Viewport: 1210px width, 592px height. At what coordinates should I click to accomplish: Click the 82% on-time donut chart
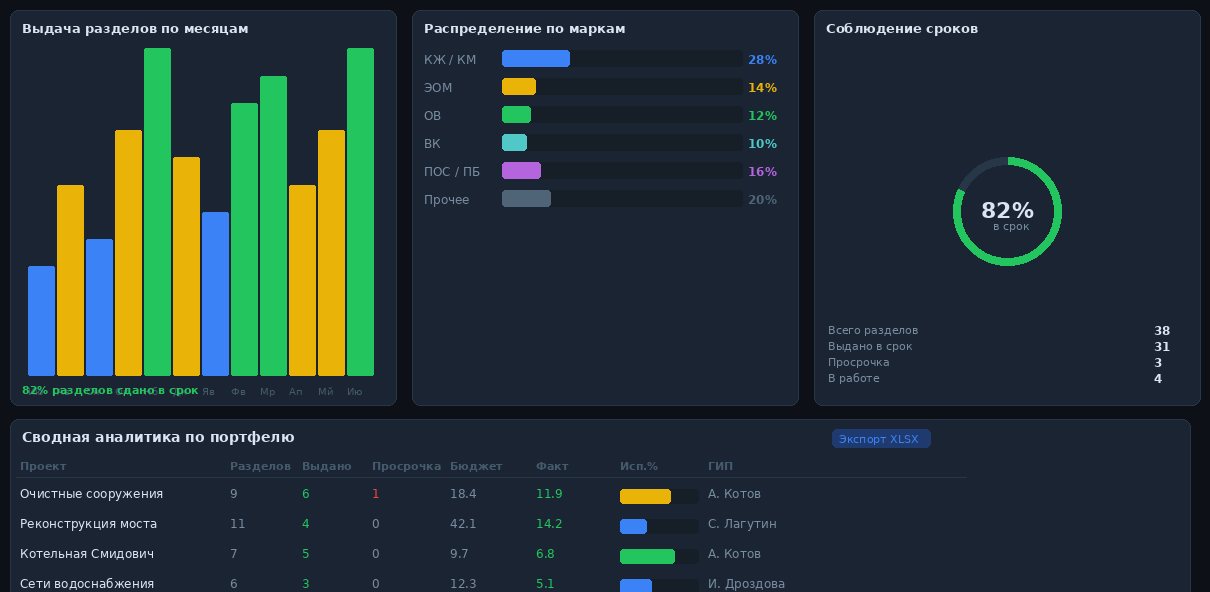(1007, 211)
